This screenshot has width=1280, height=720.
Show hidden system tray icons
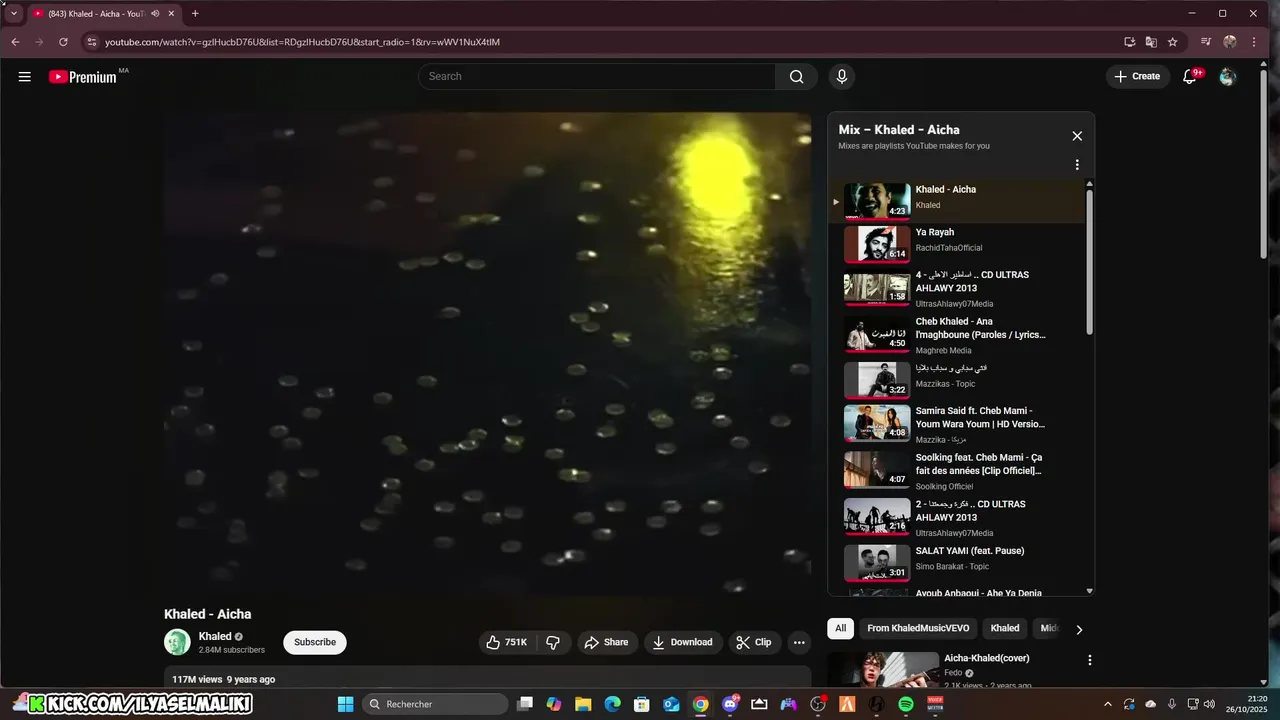coord(1107,704)
